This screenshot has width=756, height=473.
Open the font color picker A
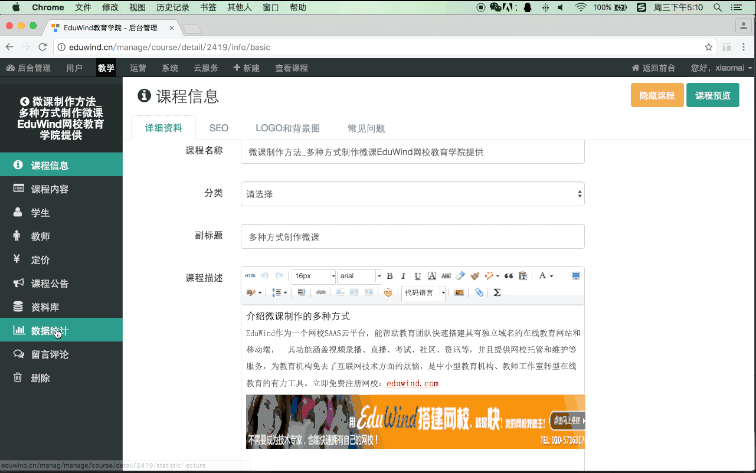(x=544, y=276)
